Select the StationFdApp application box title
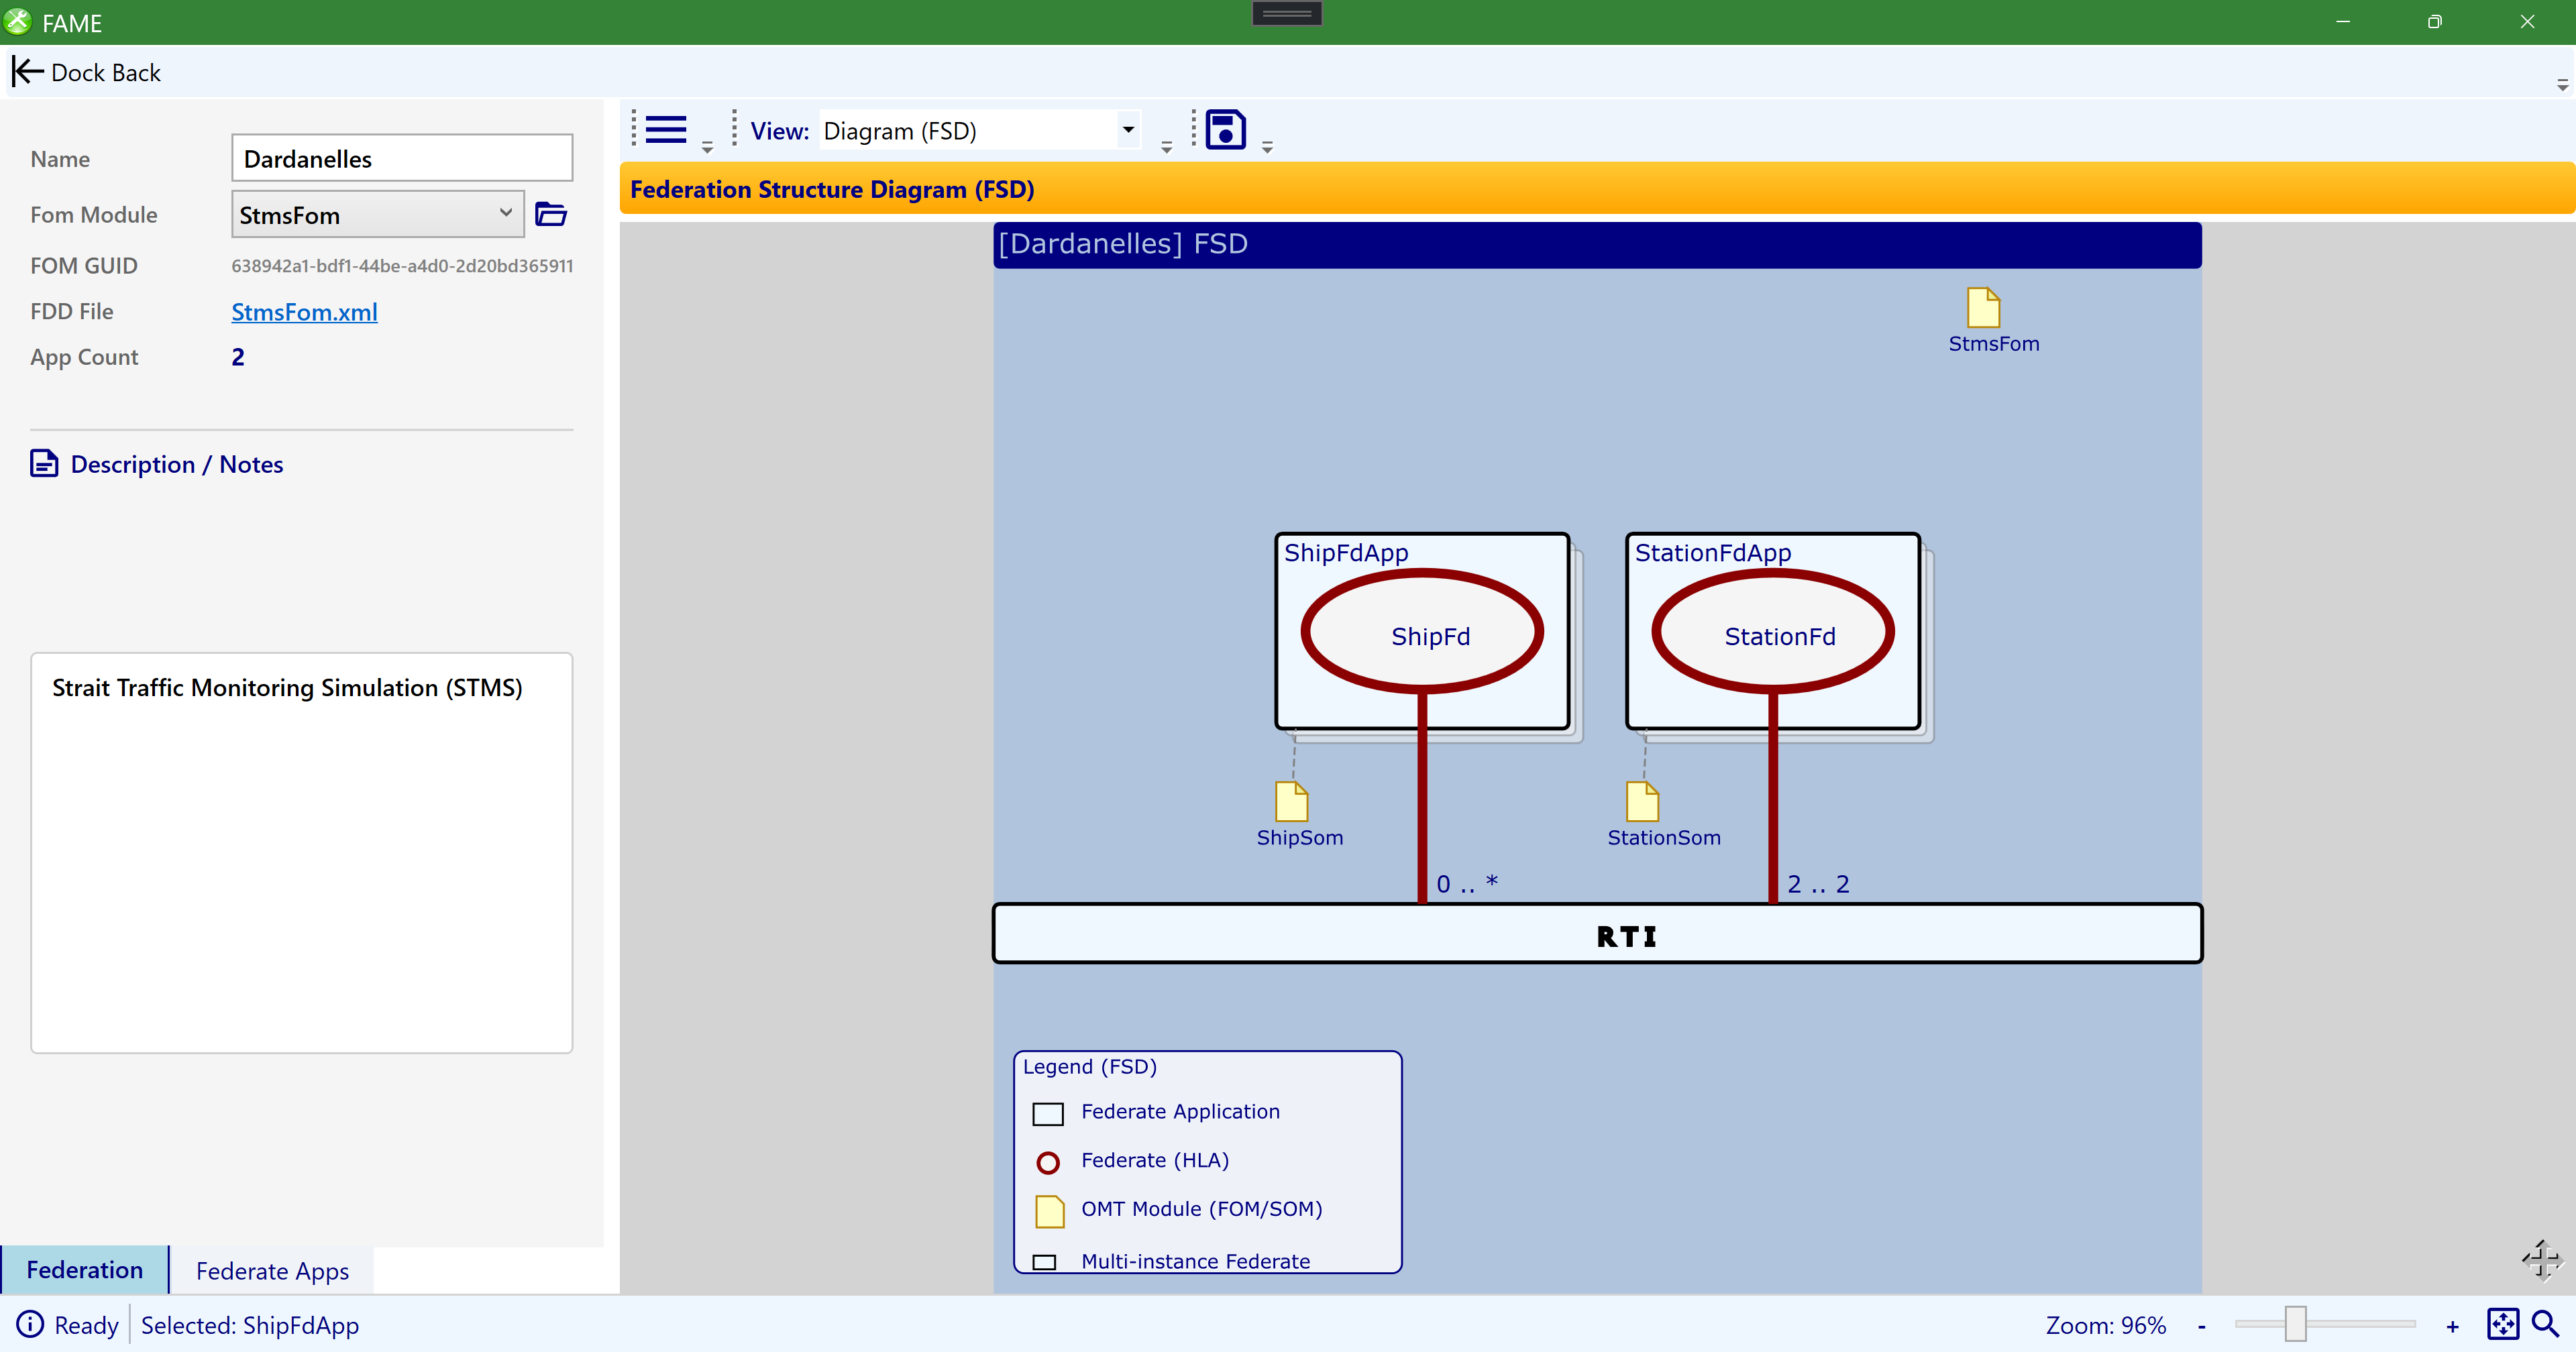This screenshot has width=2576, height=1352. click(1713, 553)
